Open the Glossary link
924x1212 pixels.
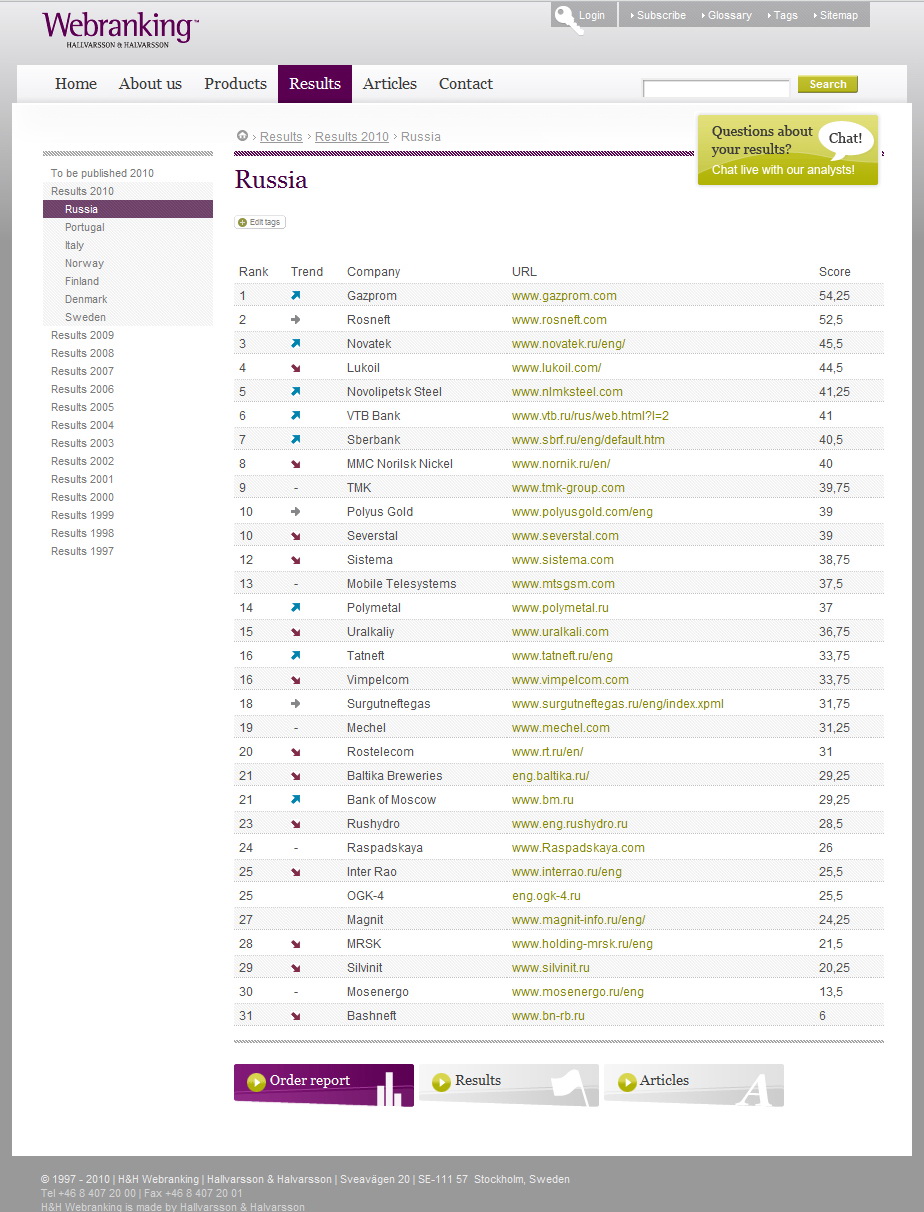730,15
